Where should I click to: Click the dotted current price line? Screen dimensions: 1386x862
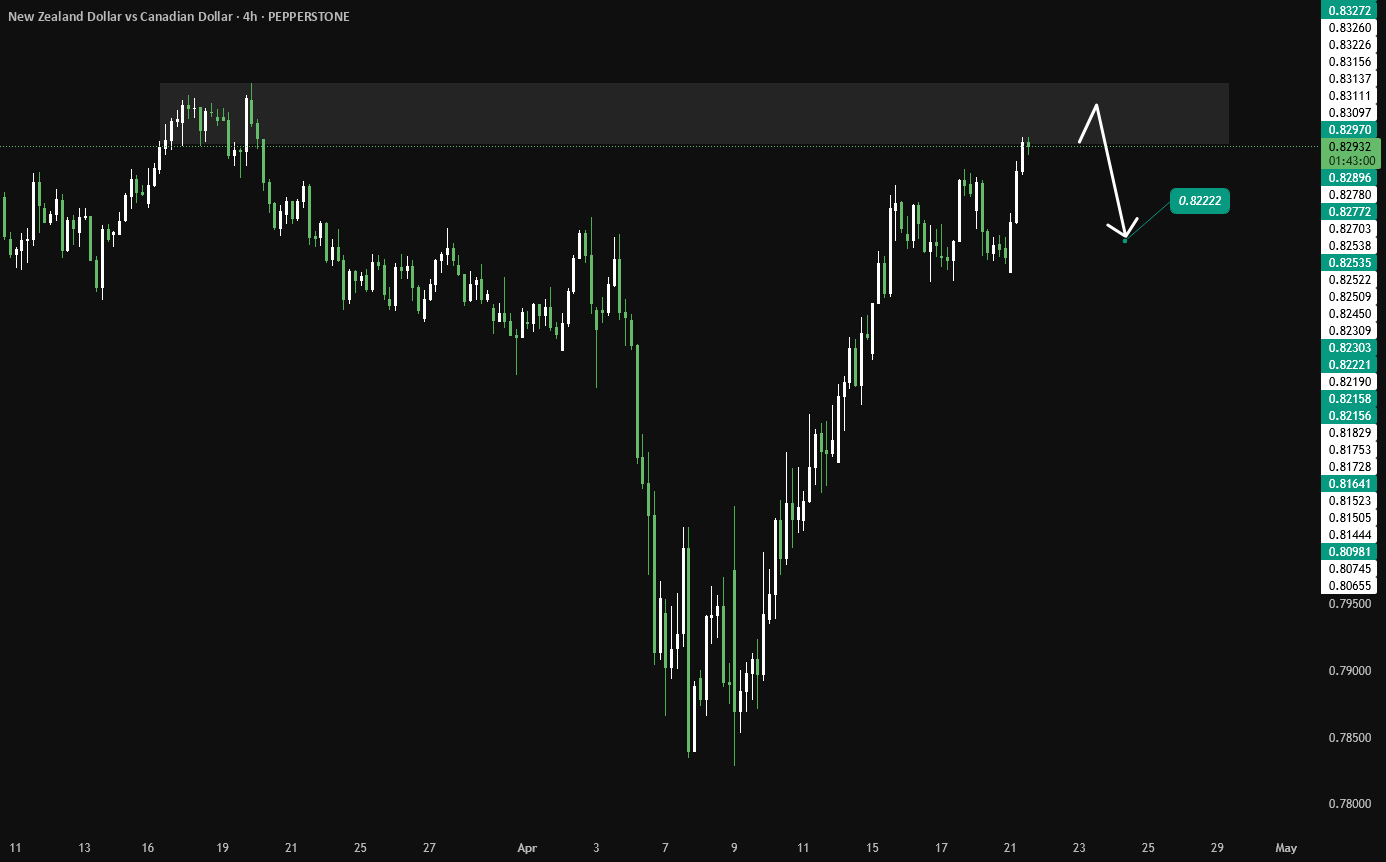click(x=660, y=147)
